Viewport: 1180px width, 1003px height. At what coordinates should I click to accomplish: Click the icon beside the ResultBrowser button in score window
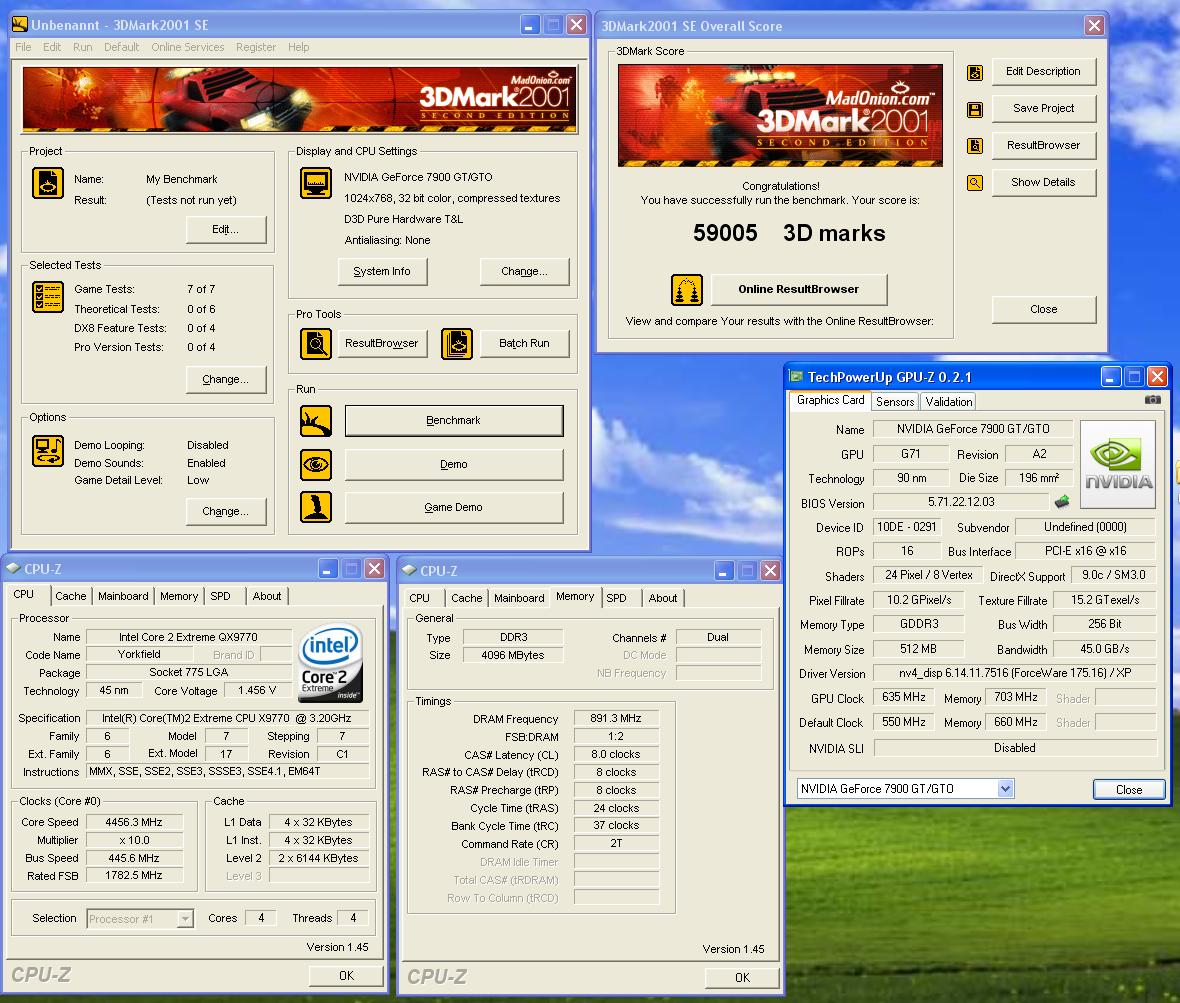[x=975, y=146]
